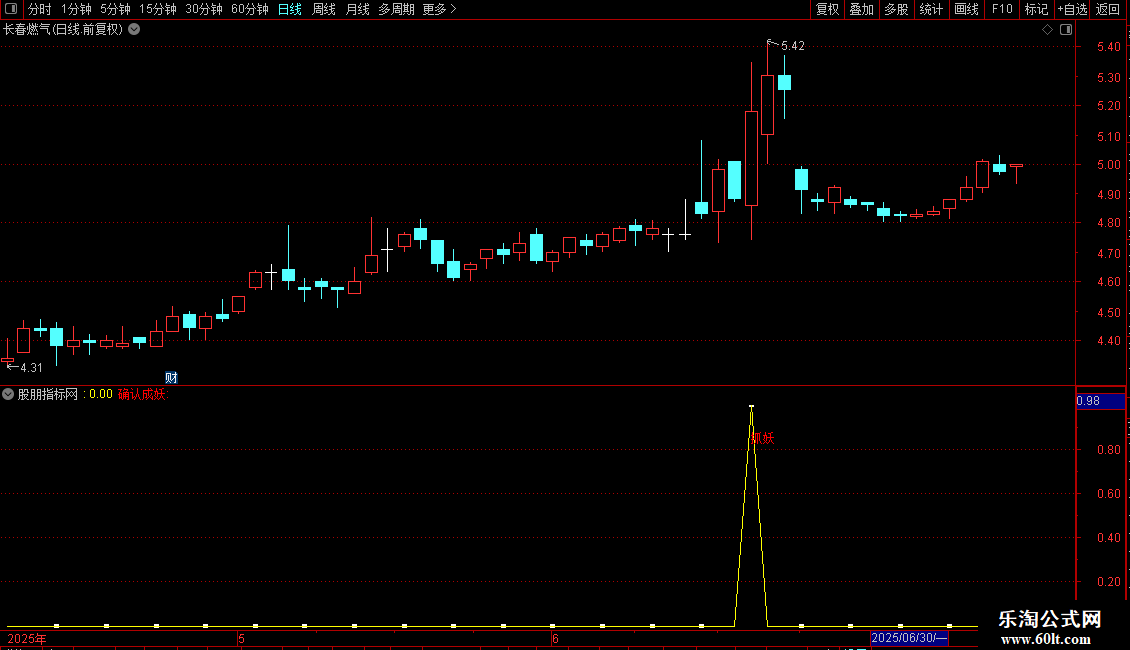Image resolution: width=1130 pixels, height=650 pixels.
Task: Click the 标记 mark button
Action: pos(1036,9)
